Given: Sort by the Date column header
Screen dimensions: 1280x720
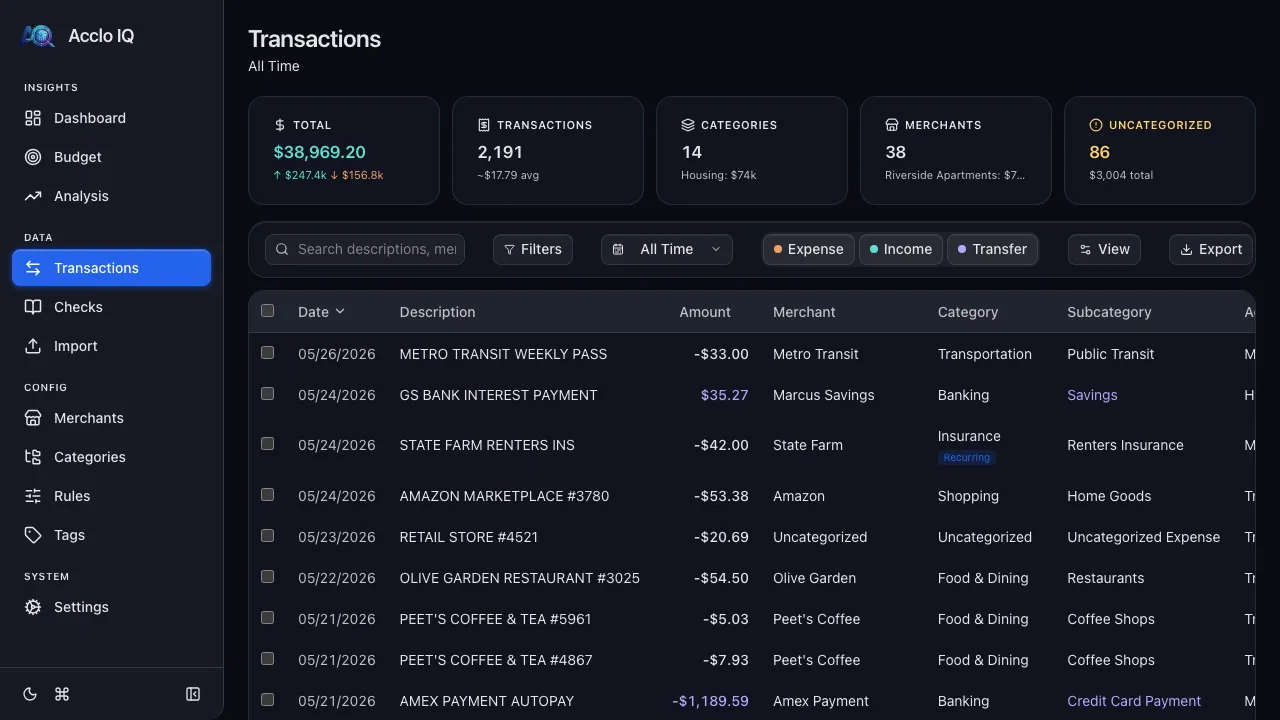Looking at the screenshot, I should (x=321, y=312).
